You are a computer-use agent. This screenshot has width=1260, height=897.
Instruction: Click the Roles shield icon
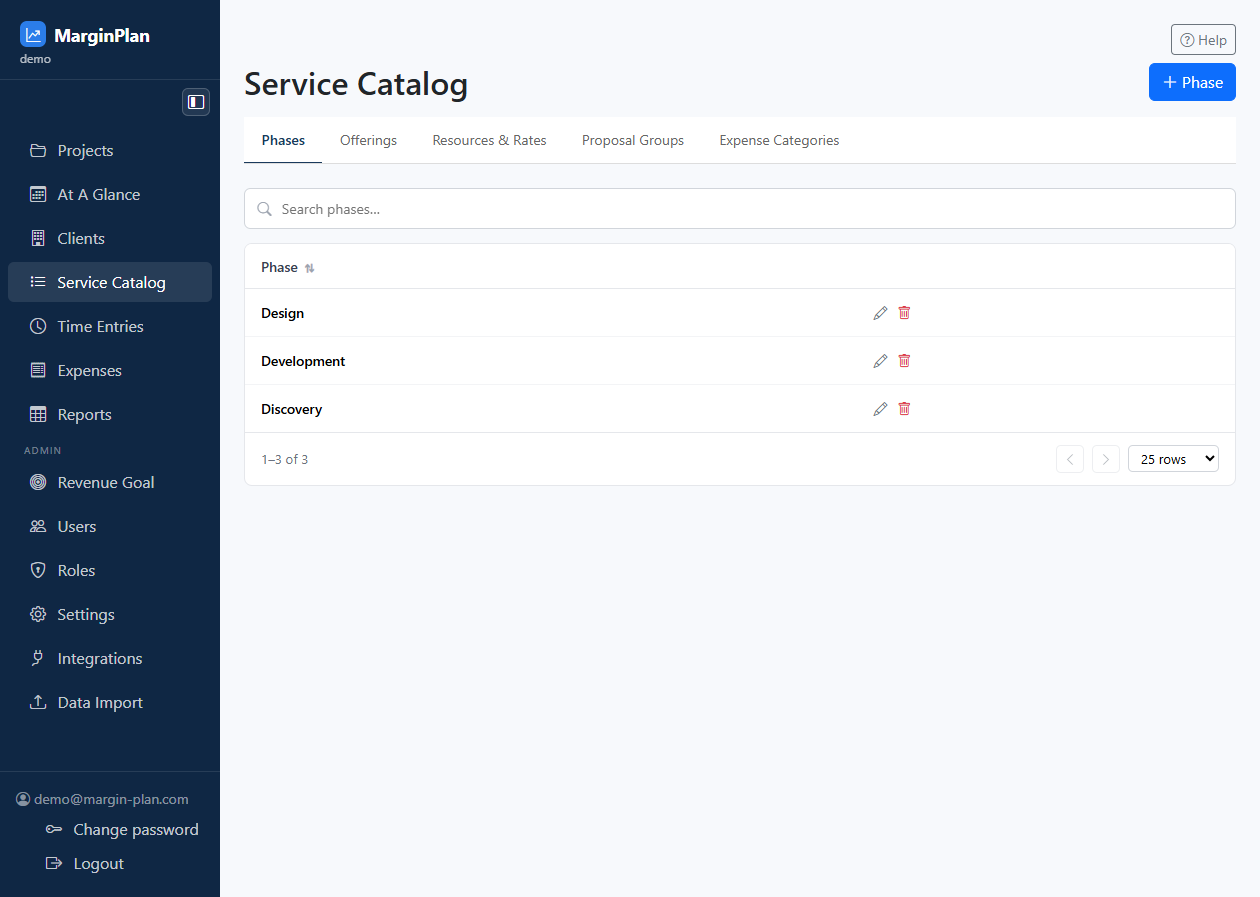(38, 570)
